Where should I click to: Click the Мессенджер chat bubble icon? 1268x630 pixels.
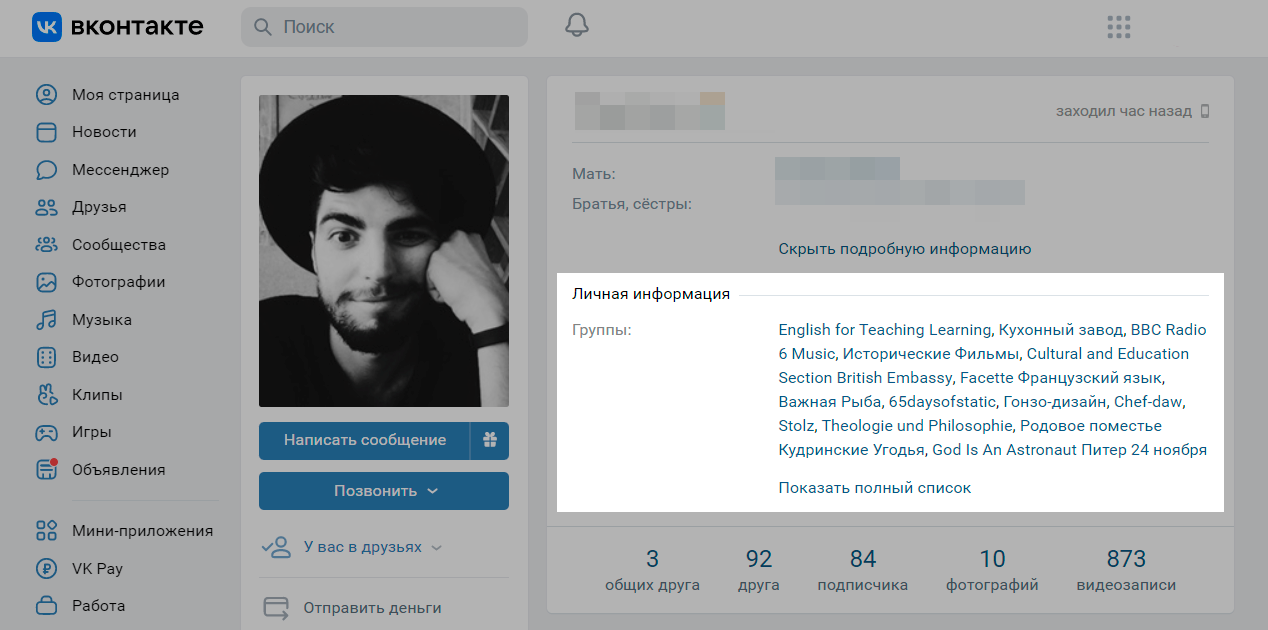tap(46, 170)
